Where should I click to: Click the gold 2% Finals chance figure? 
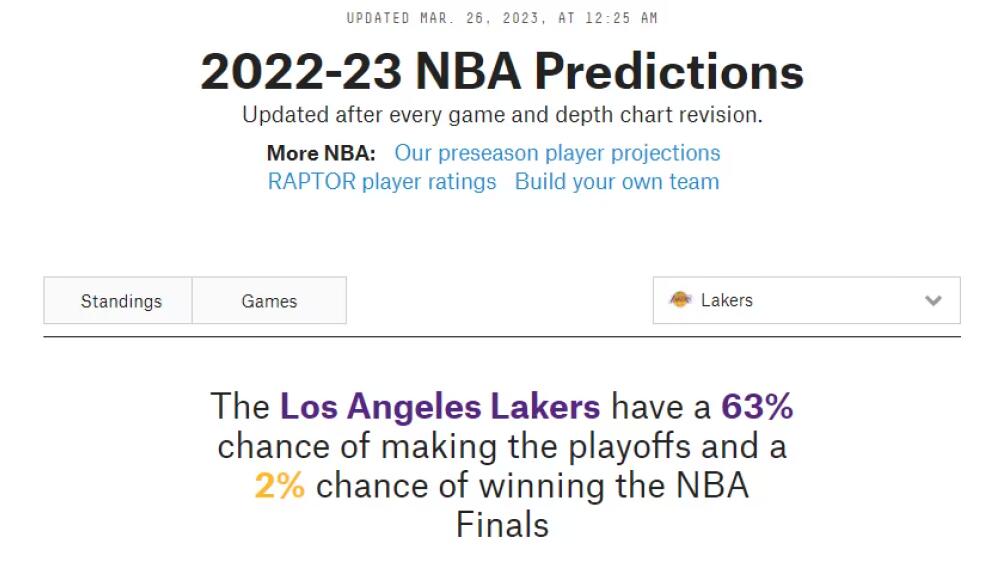[x=279, y=486]
